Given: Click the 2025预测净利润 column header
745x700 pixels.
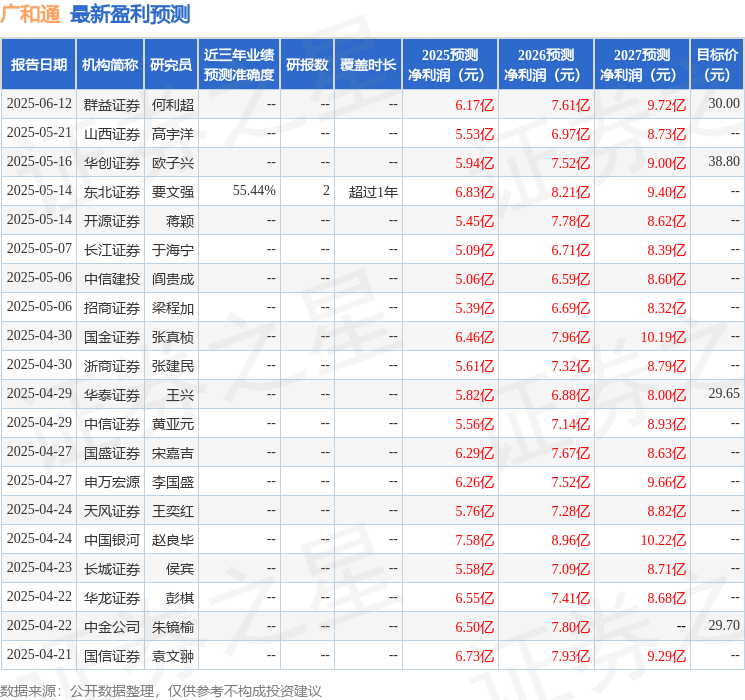Looking at the screenshot, I should (449, 65).
